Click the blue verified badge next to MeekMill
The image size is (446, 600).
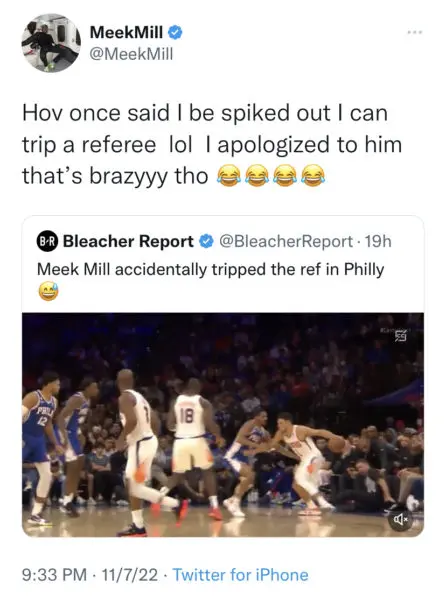(175, 33)
